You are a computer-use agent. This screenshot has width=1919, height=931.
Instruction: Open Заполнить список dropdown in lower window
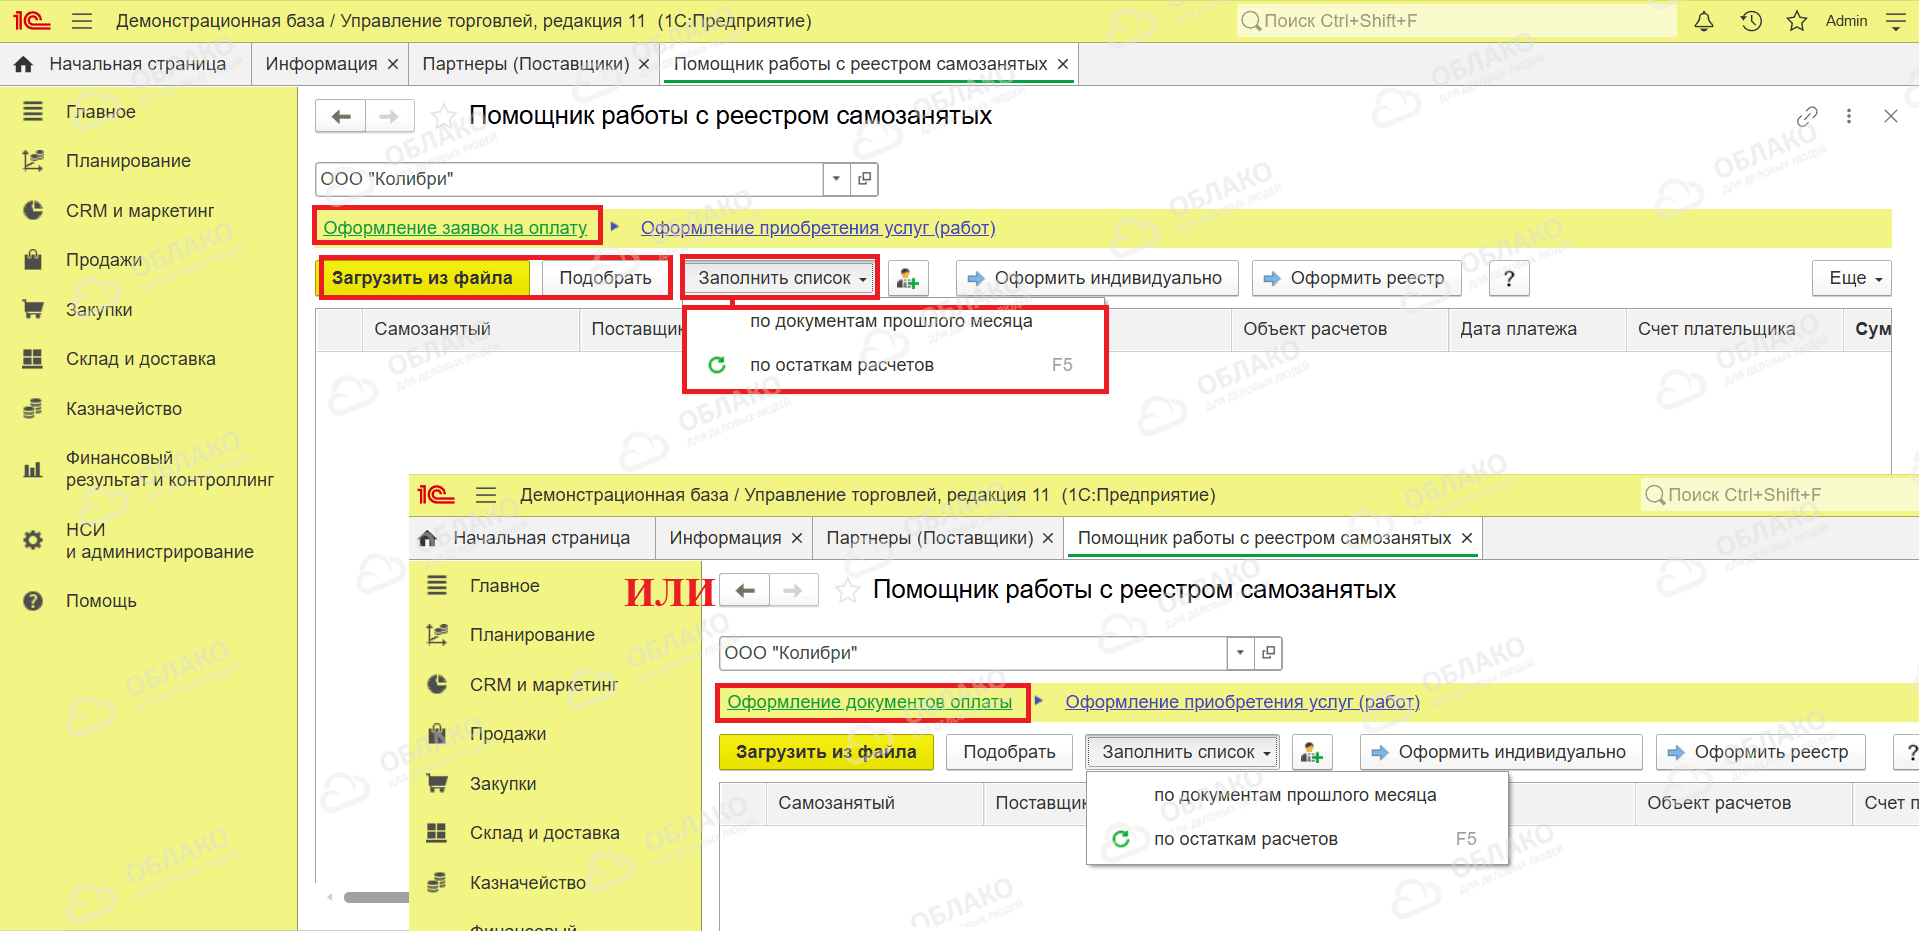point(1183,752)
